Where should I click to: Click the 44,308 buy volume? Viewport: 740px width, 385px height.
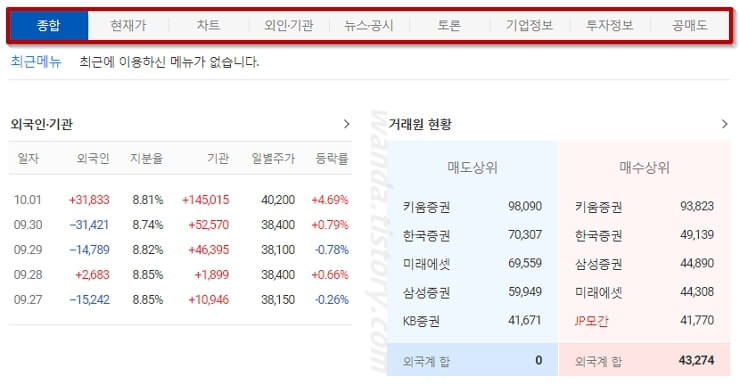point(697,292)
